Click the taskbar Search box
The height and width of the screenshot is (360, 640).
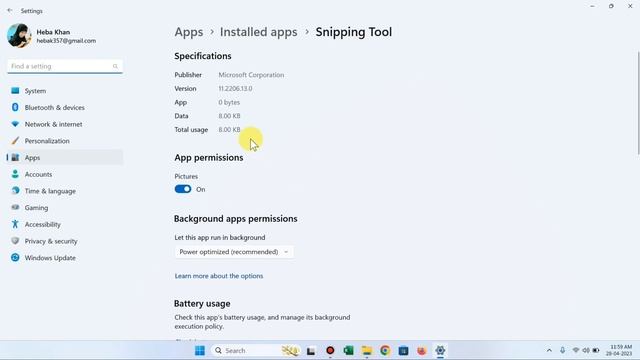pos(255,351)
